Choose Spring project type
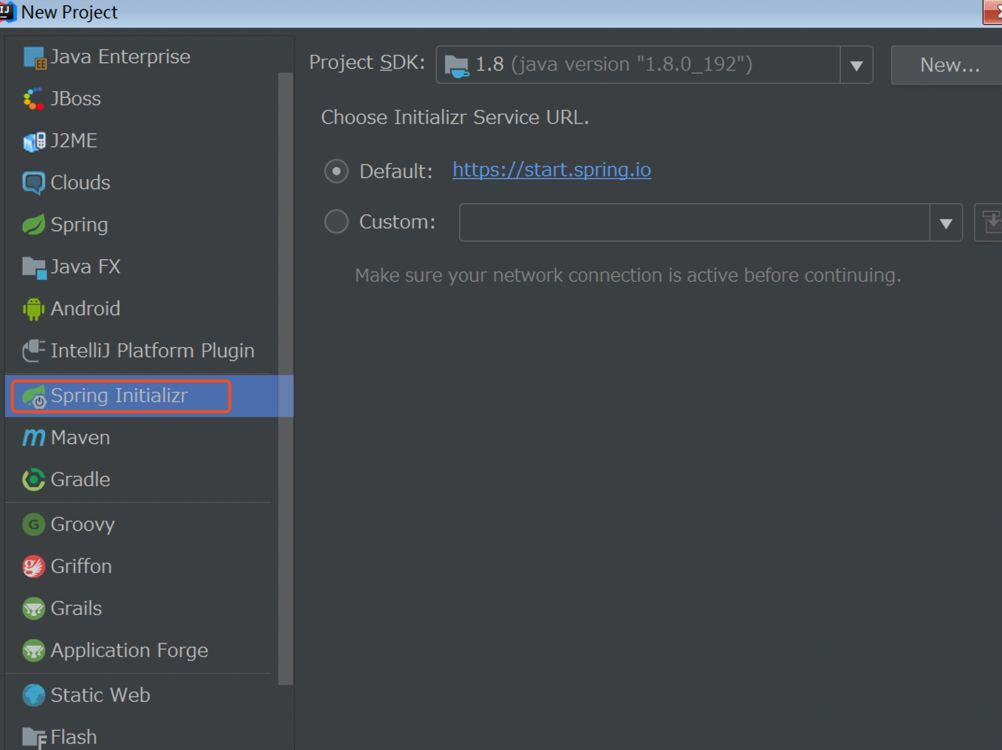 pyautogui.click(x=79, y=225)
